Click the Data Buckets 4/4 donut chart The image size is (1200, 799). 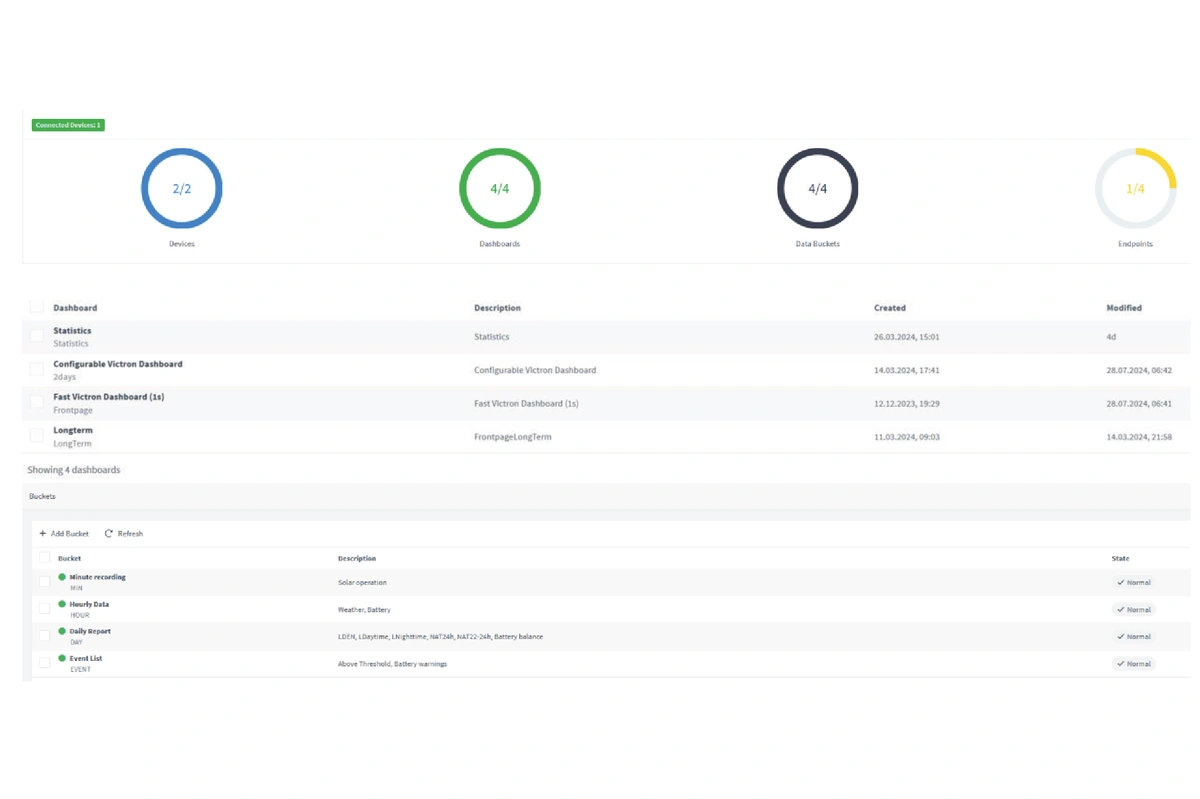tap(817, 188)
